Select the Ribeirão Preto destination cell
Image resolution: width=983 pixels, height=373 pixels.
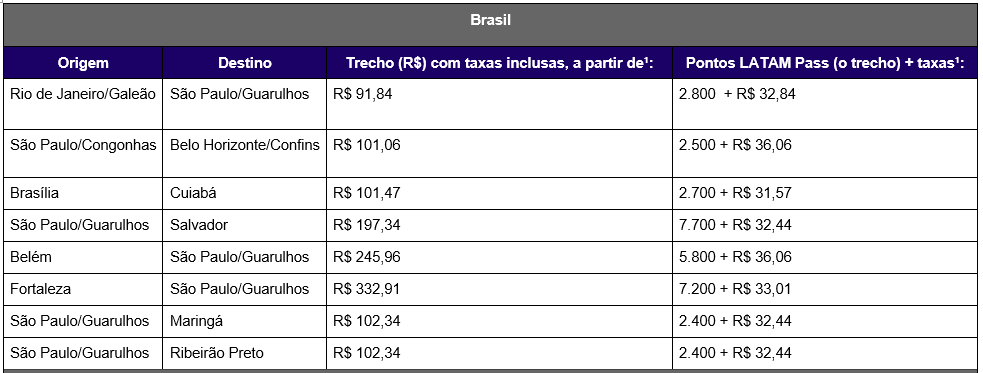(244, 353)
